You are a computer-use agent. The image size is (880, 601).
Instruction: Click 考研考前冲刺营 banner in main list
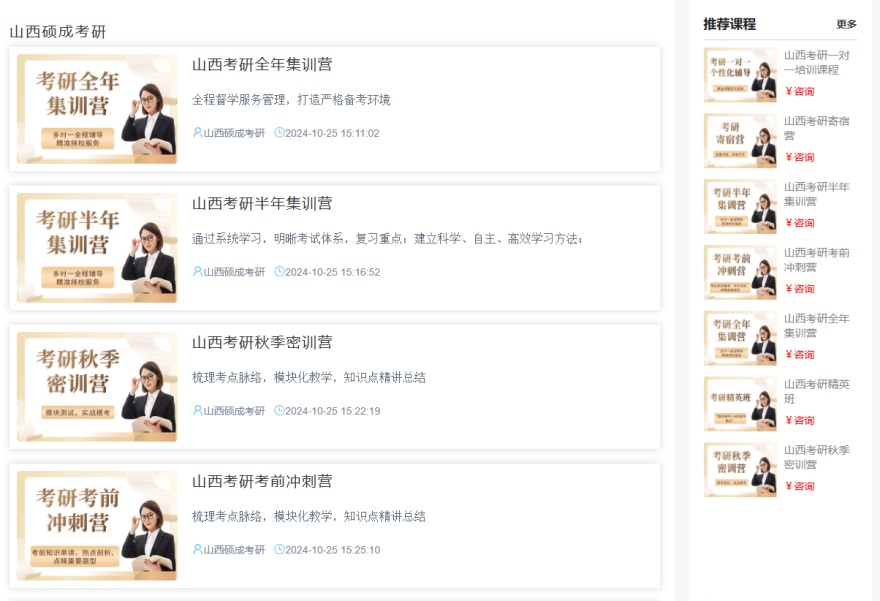97,526
